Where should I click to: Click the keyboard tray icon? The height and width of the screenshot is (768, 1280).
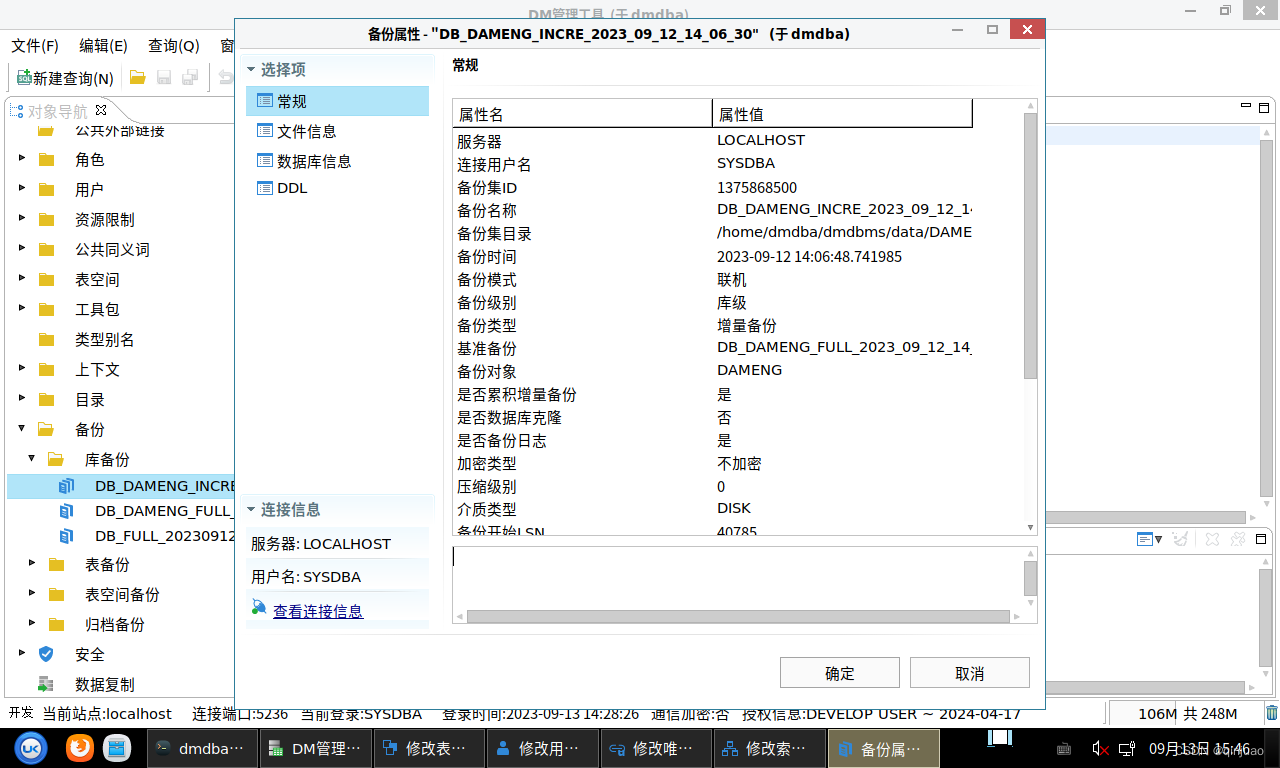click(x=1065, y=749)
